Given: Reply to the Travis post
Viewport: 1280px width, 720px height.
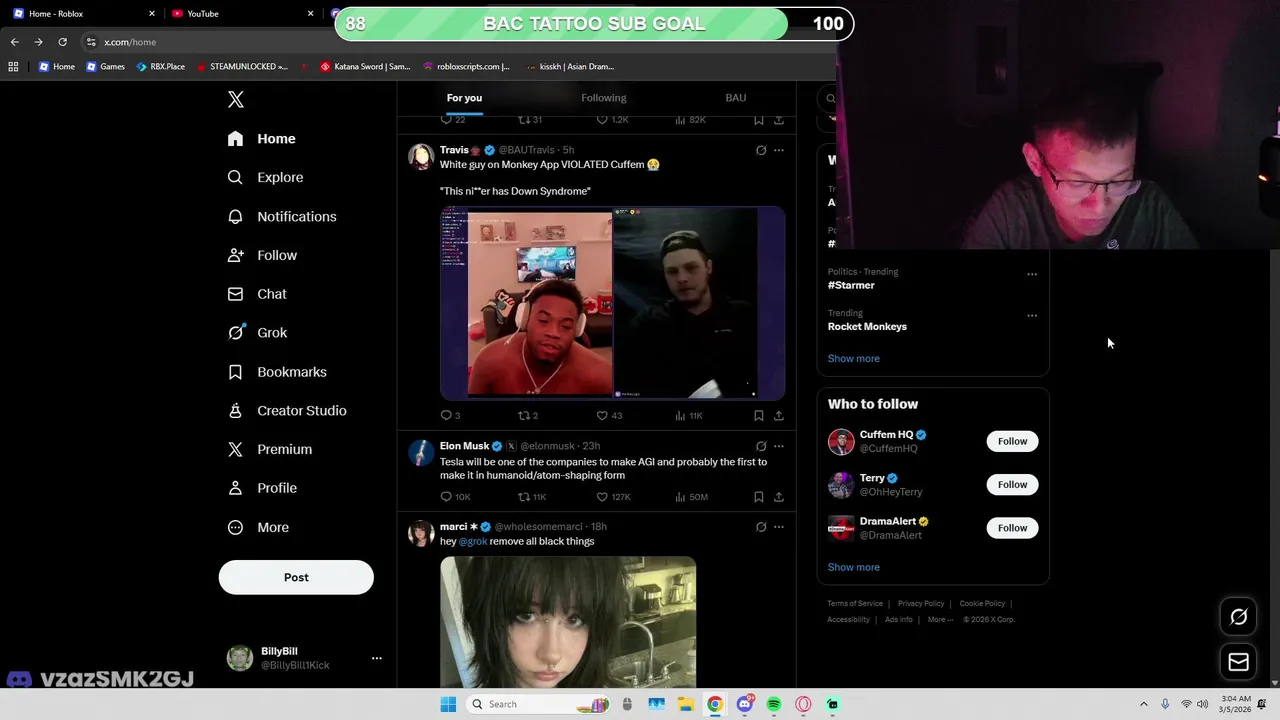Looking at the screenshot, I should 450,415.
